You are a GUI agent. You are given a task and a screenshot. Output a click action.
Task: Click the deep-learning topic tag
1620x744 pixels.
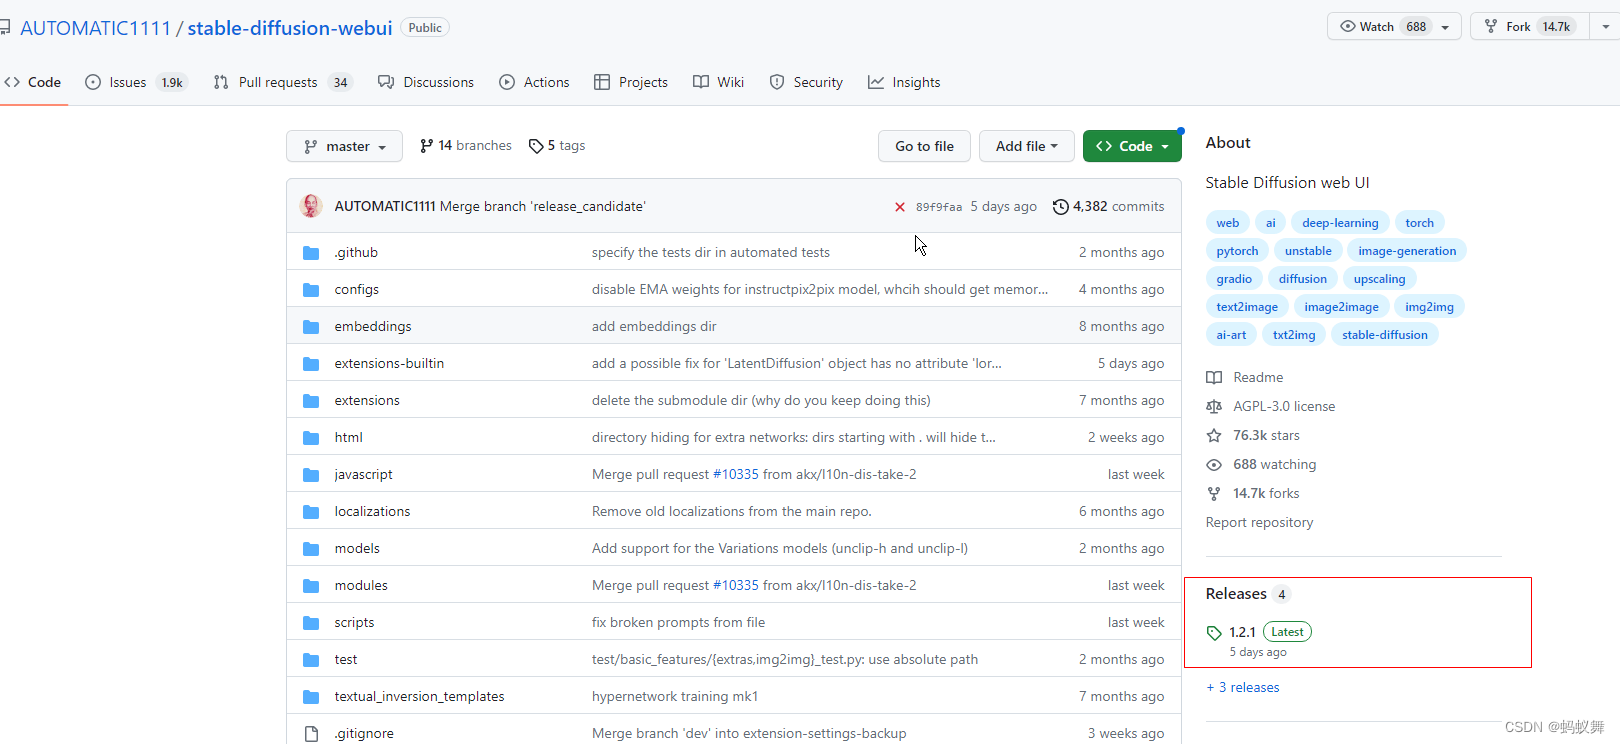[1340, 223]
